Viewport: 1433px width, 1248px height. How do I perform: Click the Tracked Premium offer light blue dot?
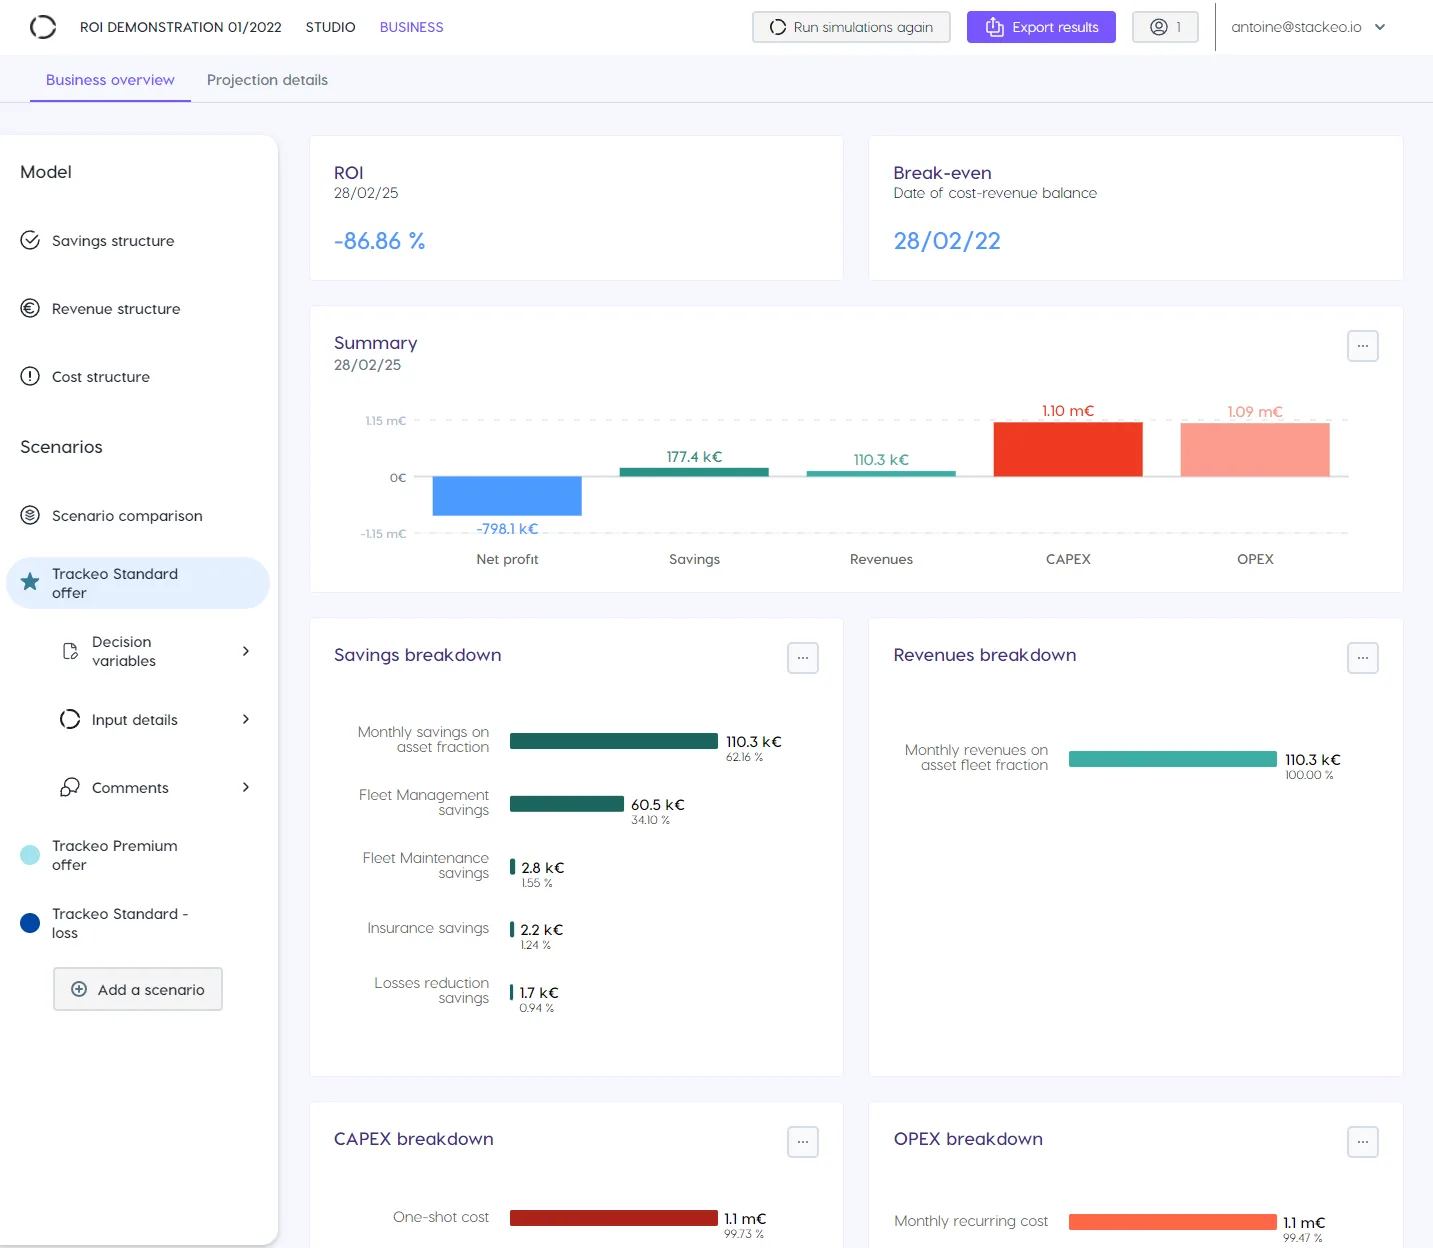coord(30,855)
